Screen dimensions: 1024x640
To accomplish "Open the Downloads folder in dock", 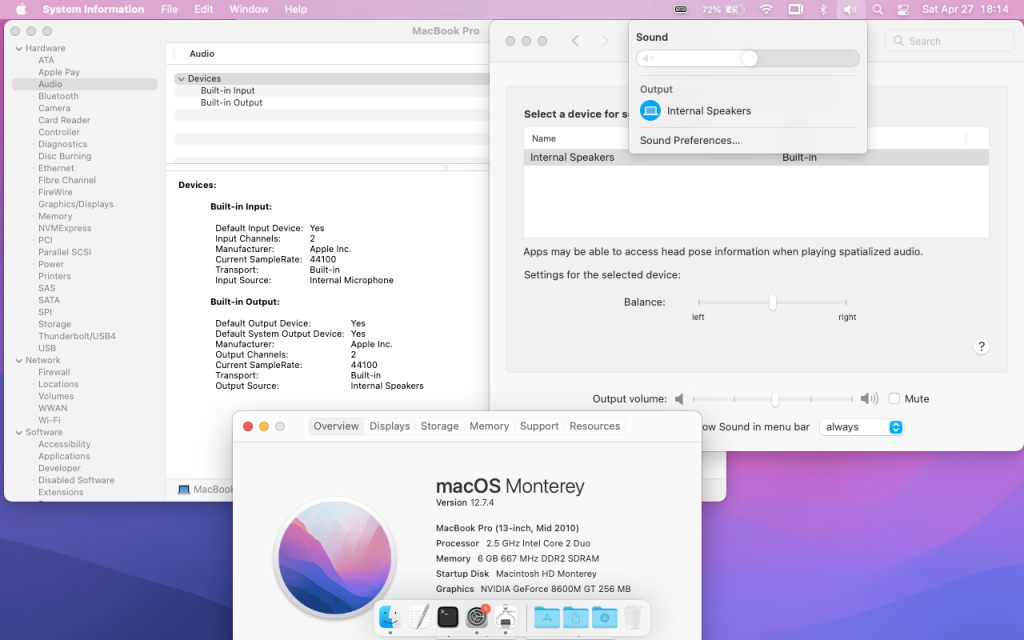I will pos(604,617).
